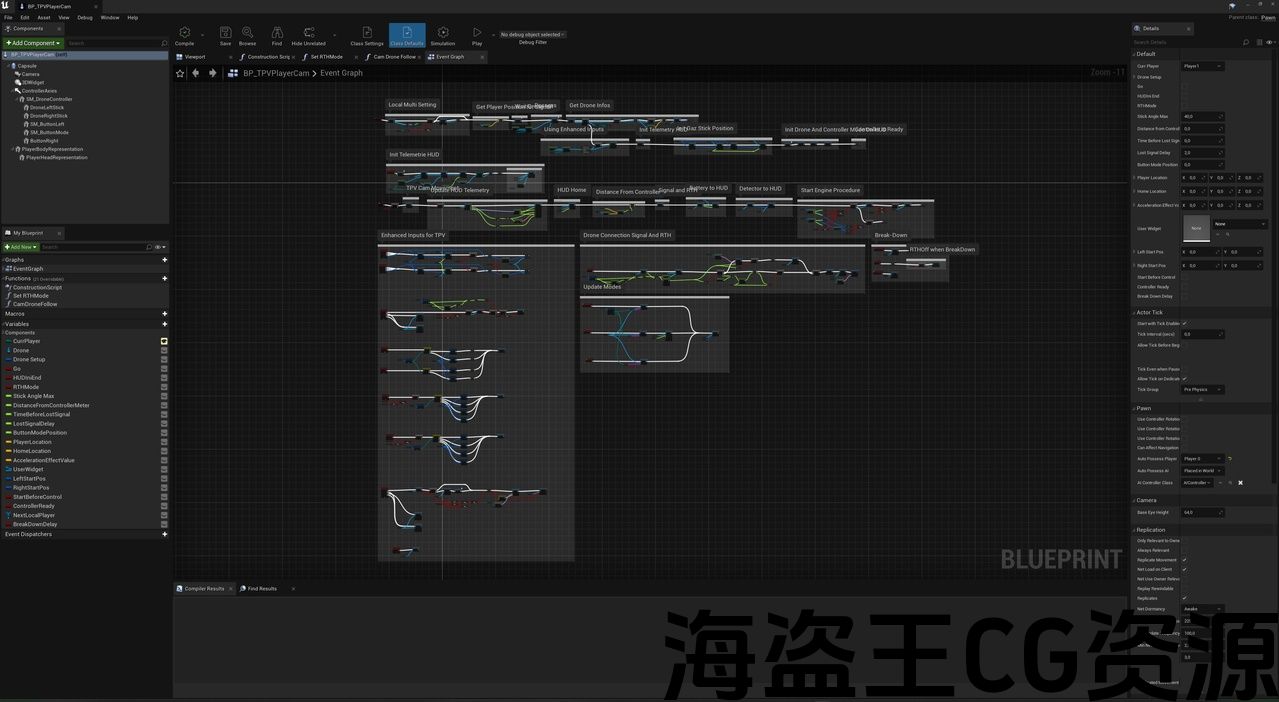
Task: Check the Controller Ready checkbox in Details
Action: pos(1185,287)
